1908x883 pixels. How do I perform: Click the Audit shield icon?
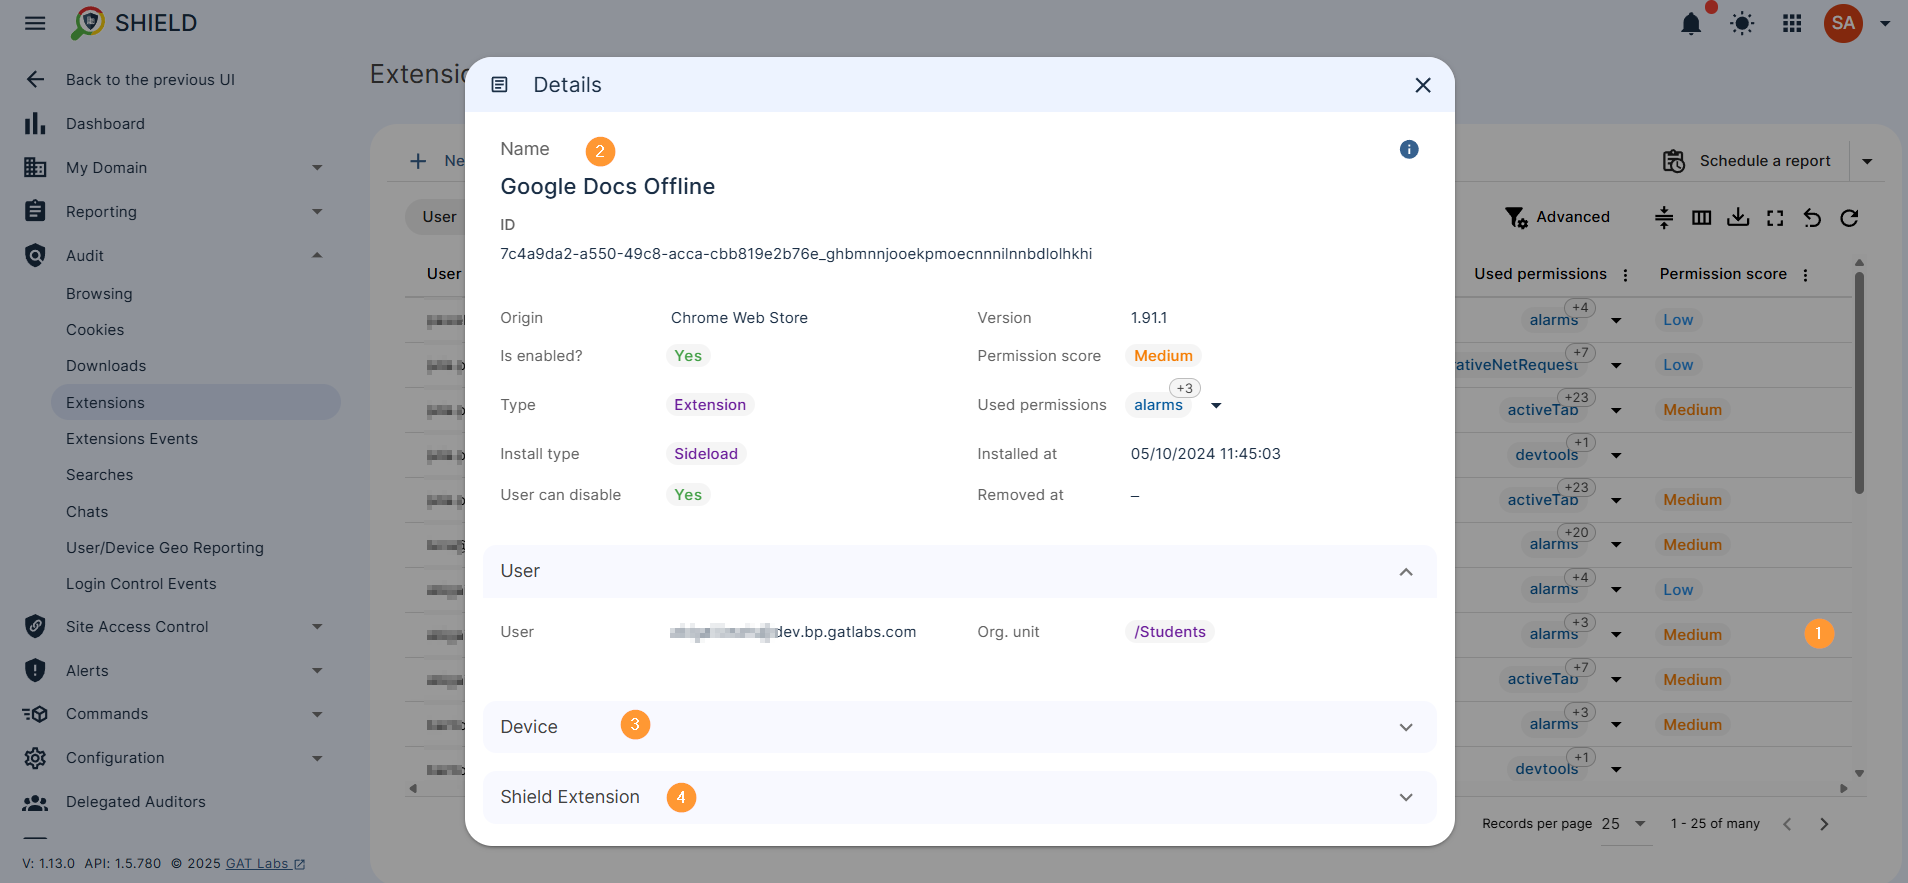pyautogui.click(x=35, y=256)
